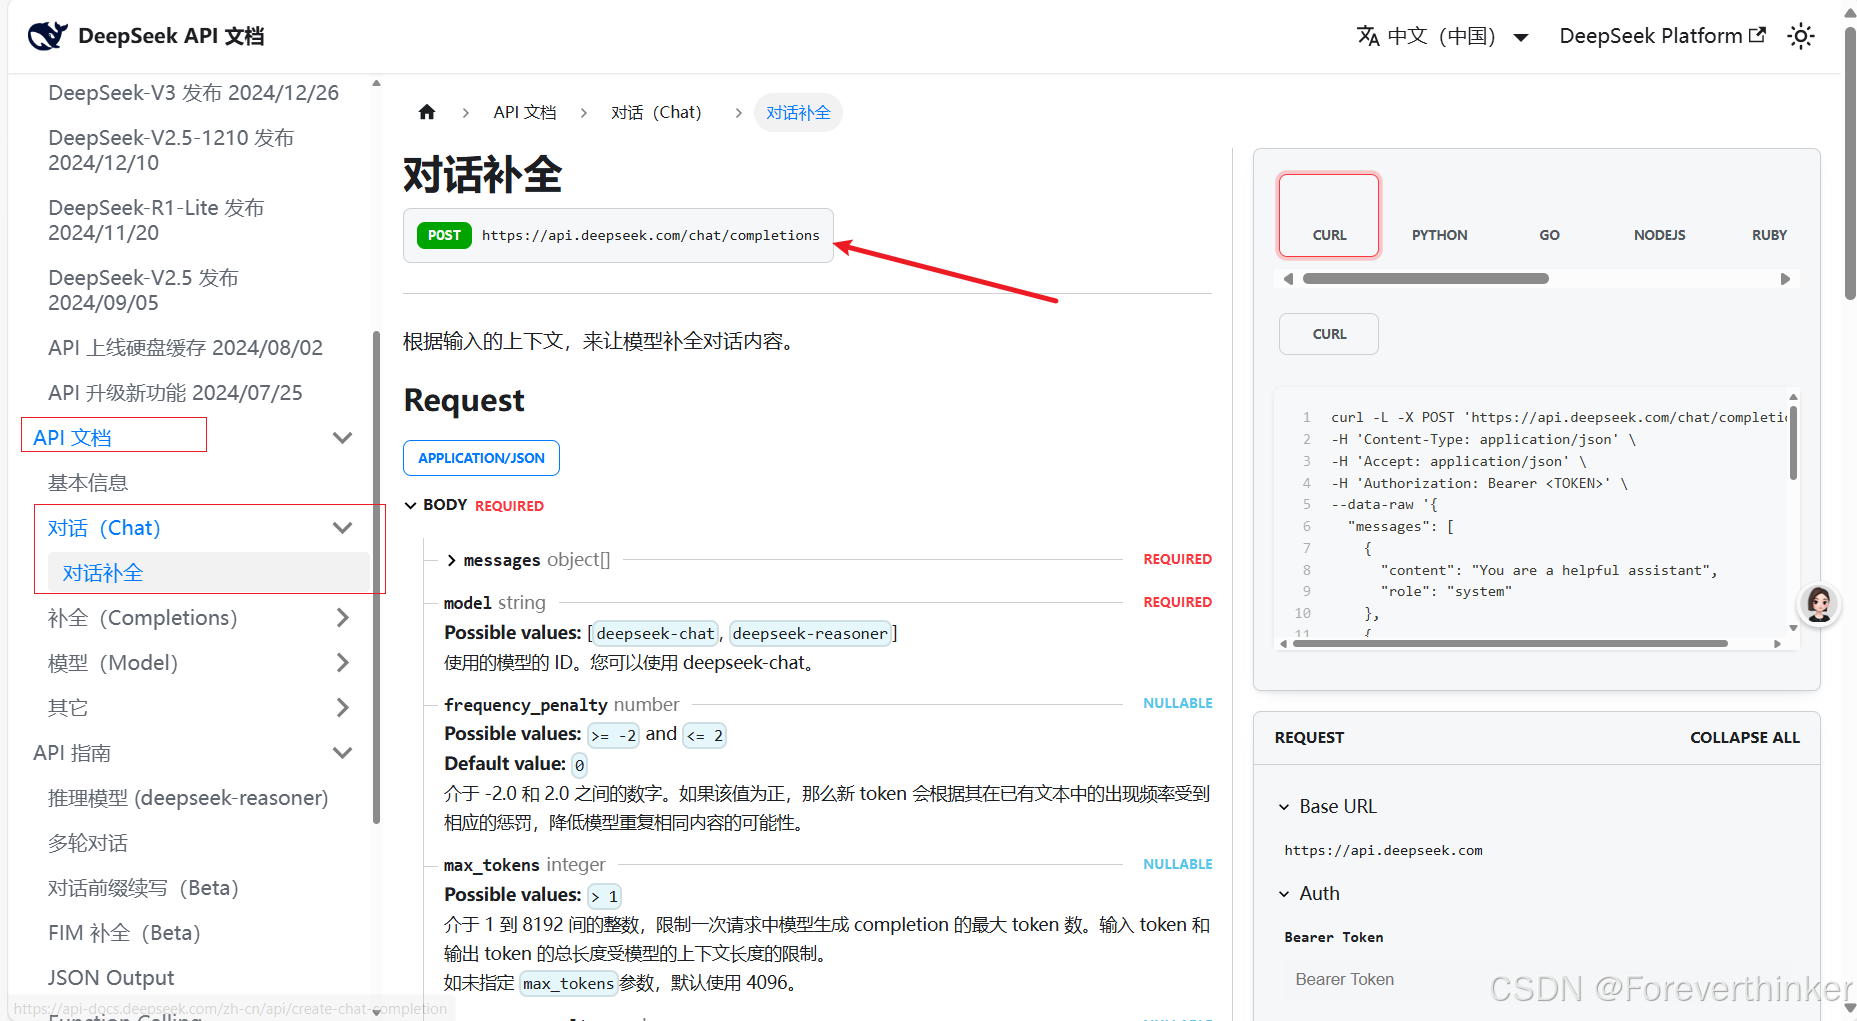This screenshot has height=1021, width=1857.
Task: Open API 升级新功能 2024/07/25 item
Action: pyautogui.click(x=175, y=393)
